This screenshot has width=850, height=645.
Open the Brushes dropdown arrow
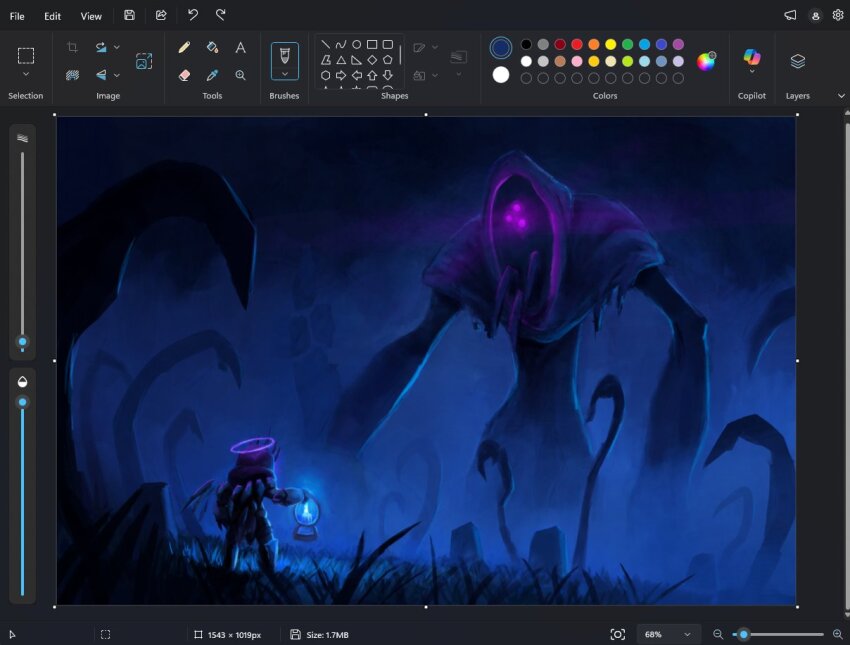(285, 74)
